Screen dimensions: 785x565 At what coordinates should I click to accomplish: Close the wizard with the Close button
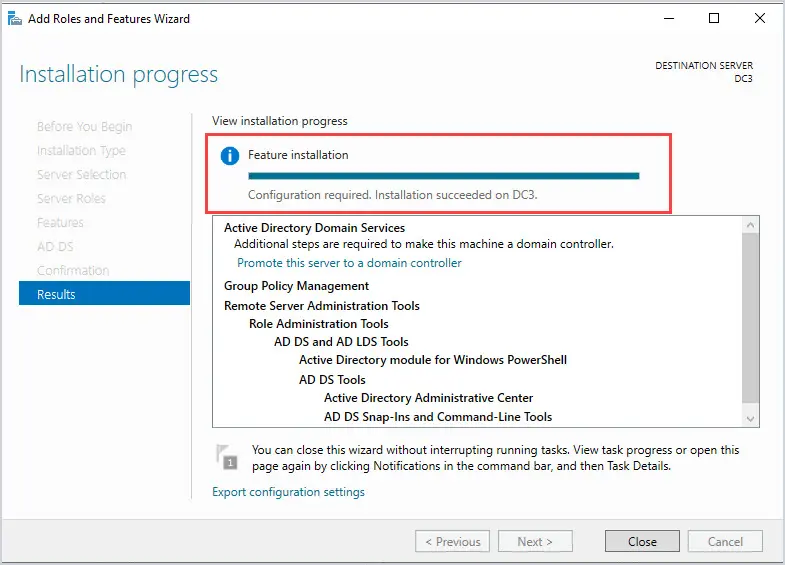tap(642, 541)
